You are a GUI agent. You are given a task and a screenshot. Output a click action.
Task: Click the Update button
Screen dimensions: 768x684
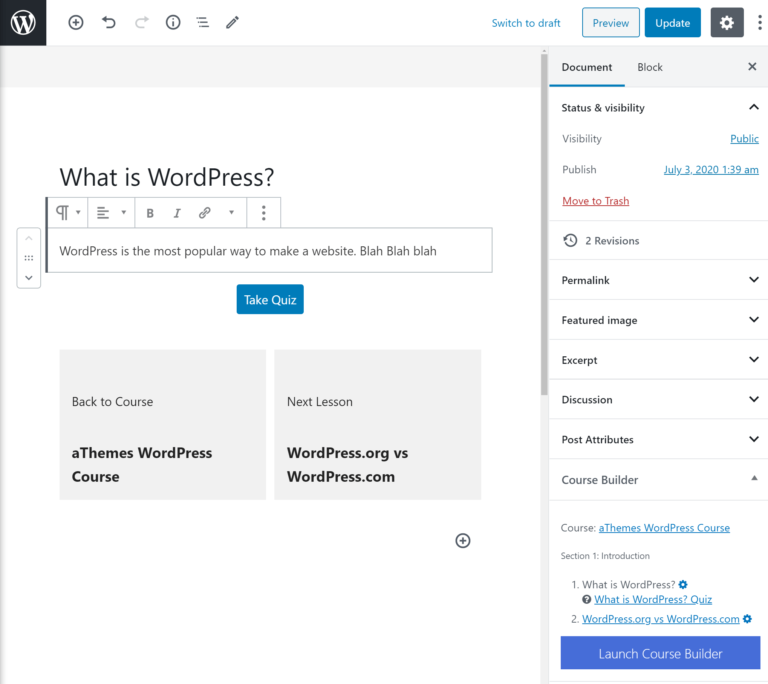pyautogui.click(x=672, y=23)
